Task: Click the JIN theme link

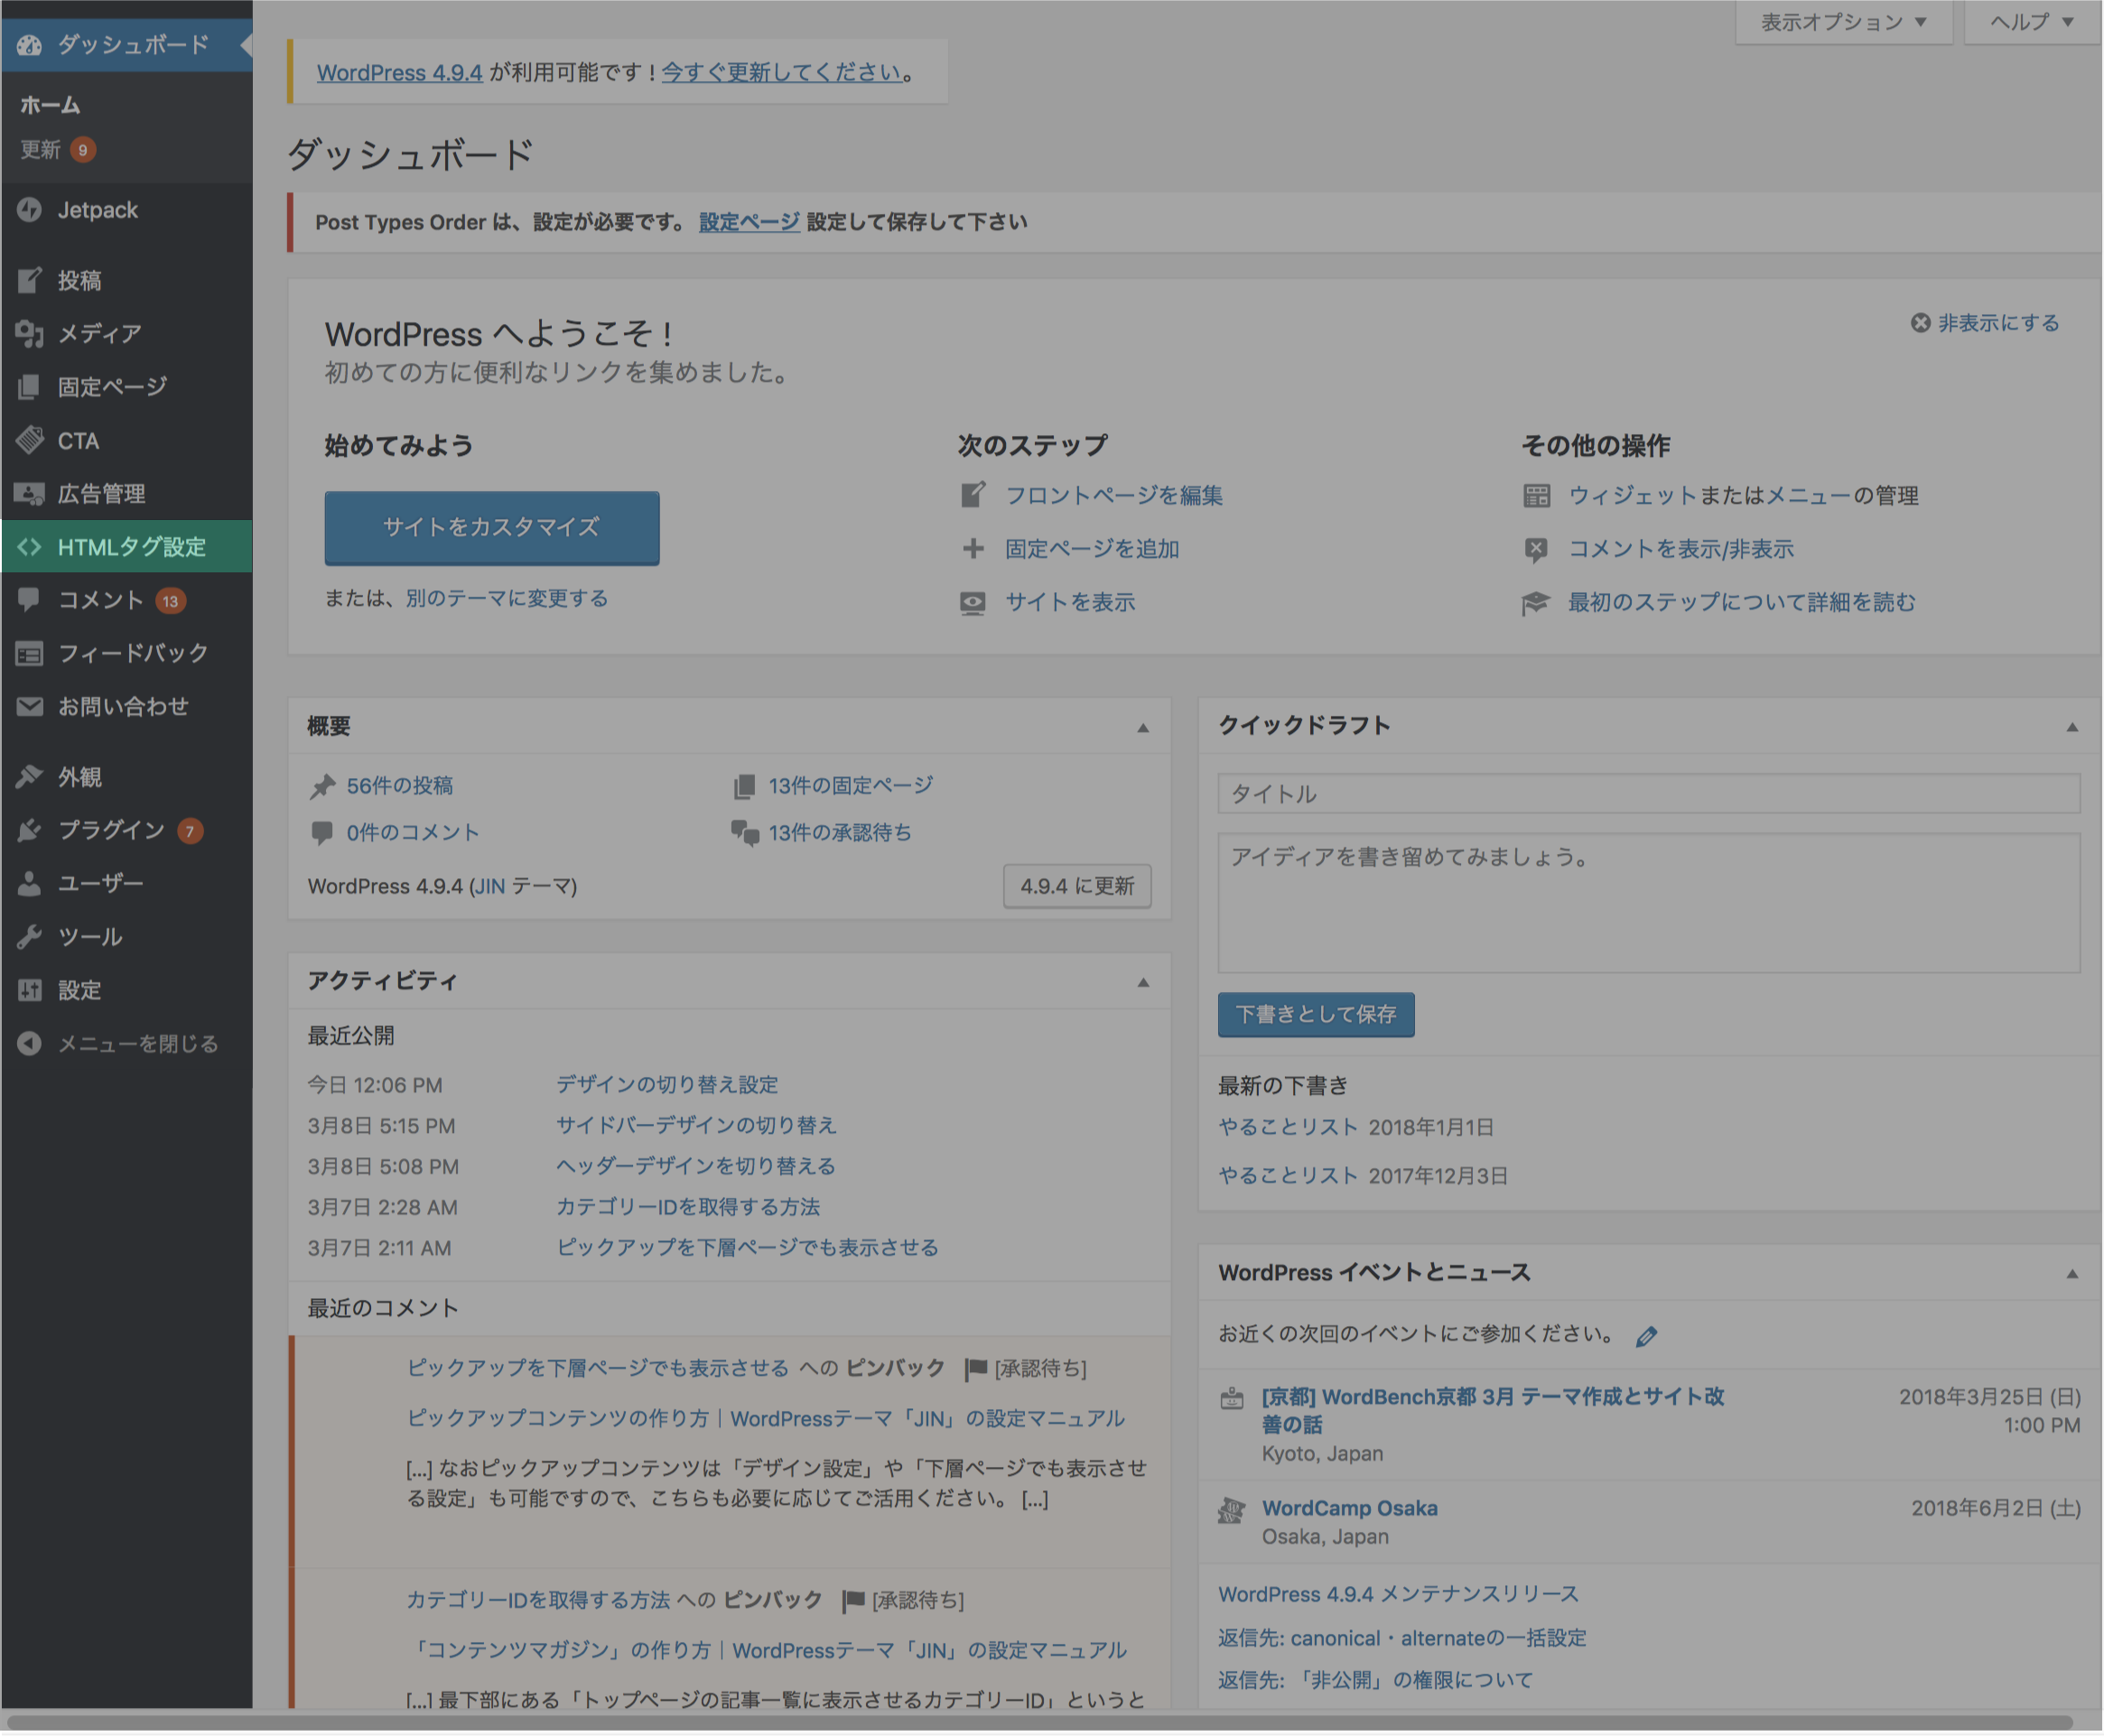Action: pos(489,887)
